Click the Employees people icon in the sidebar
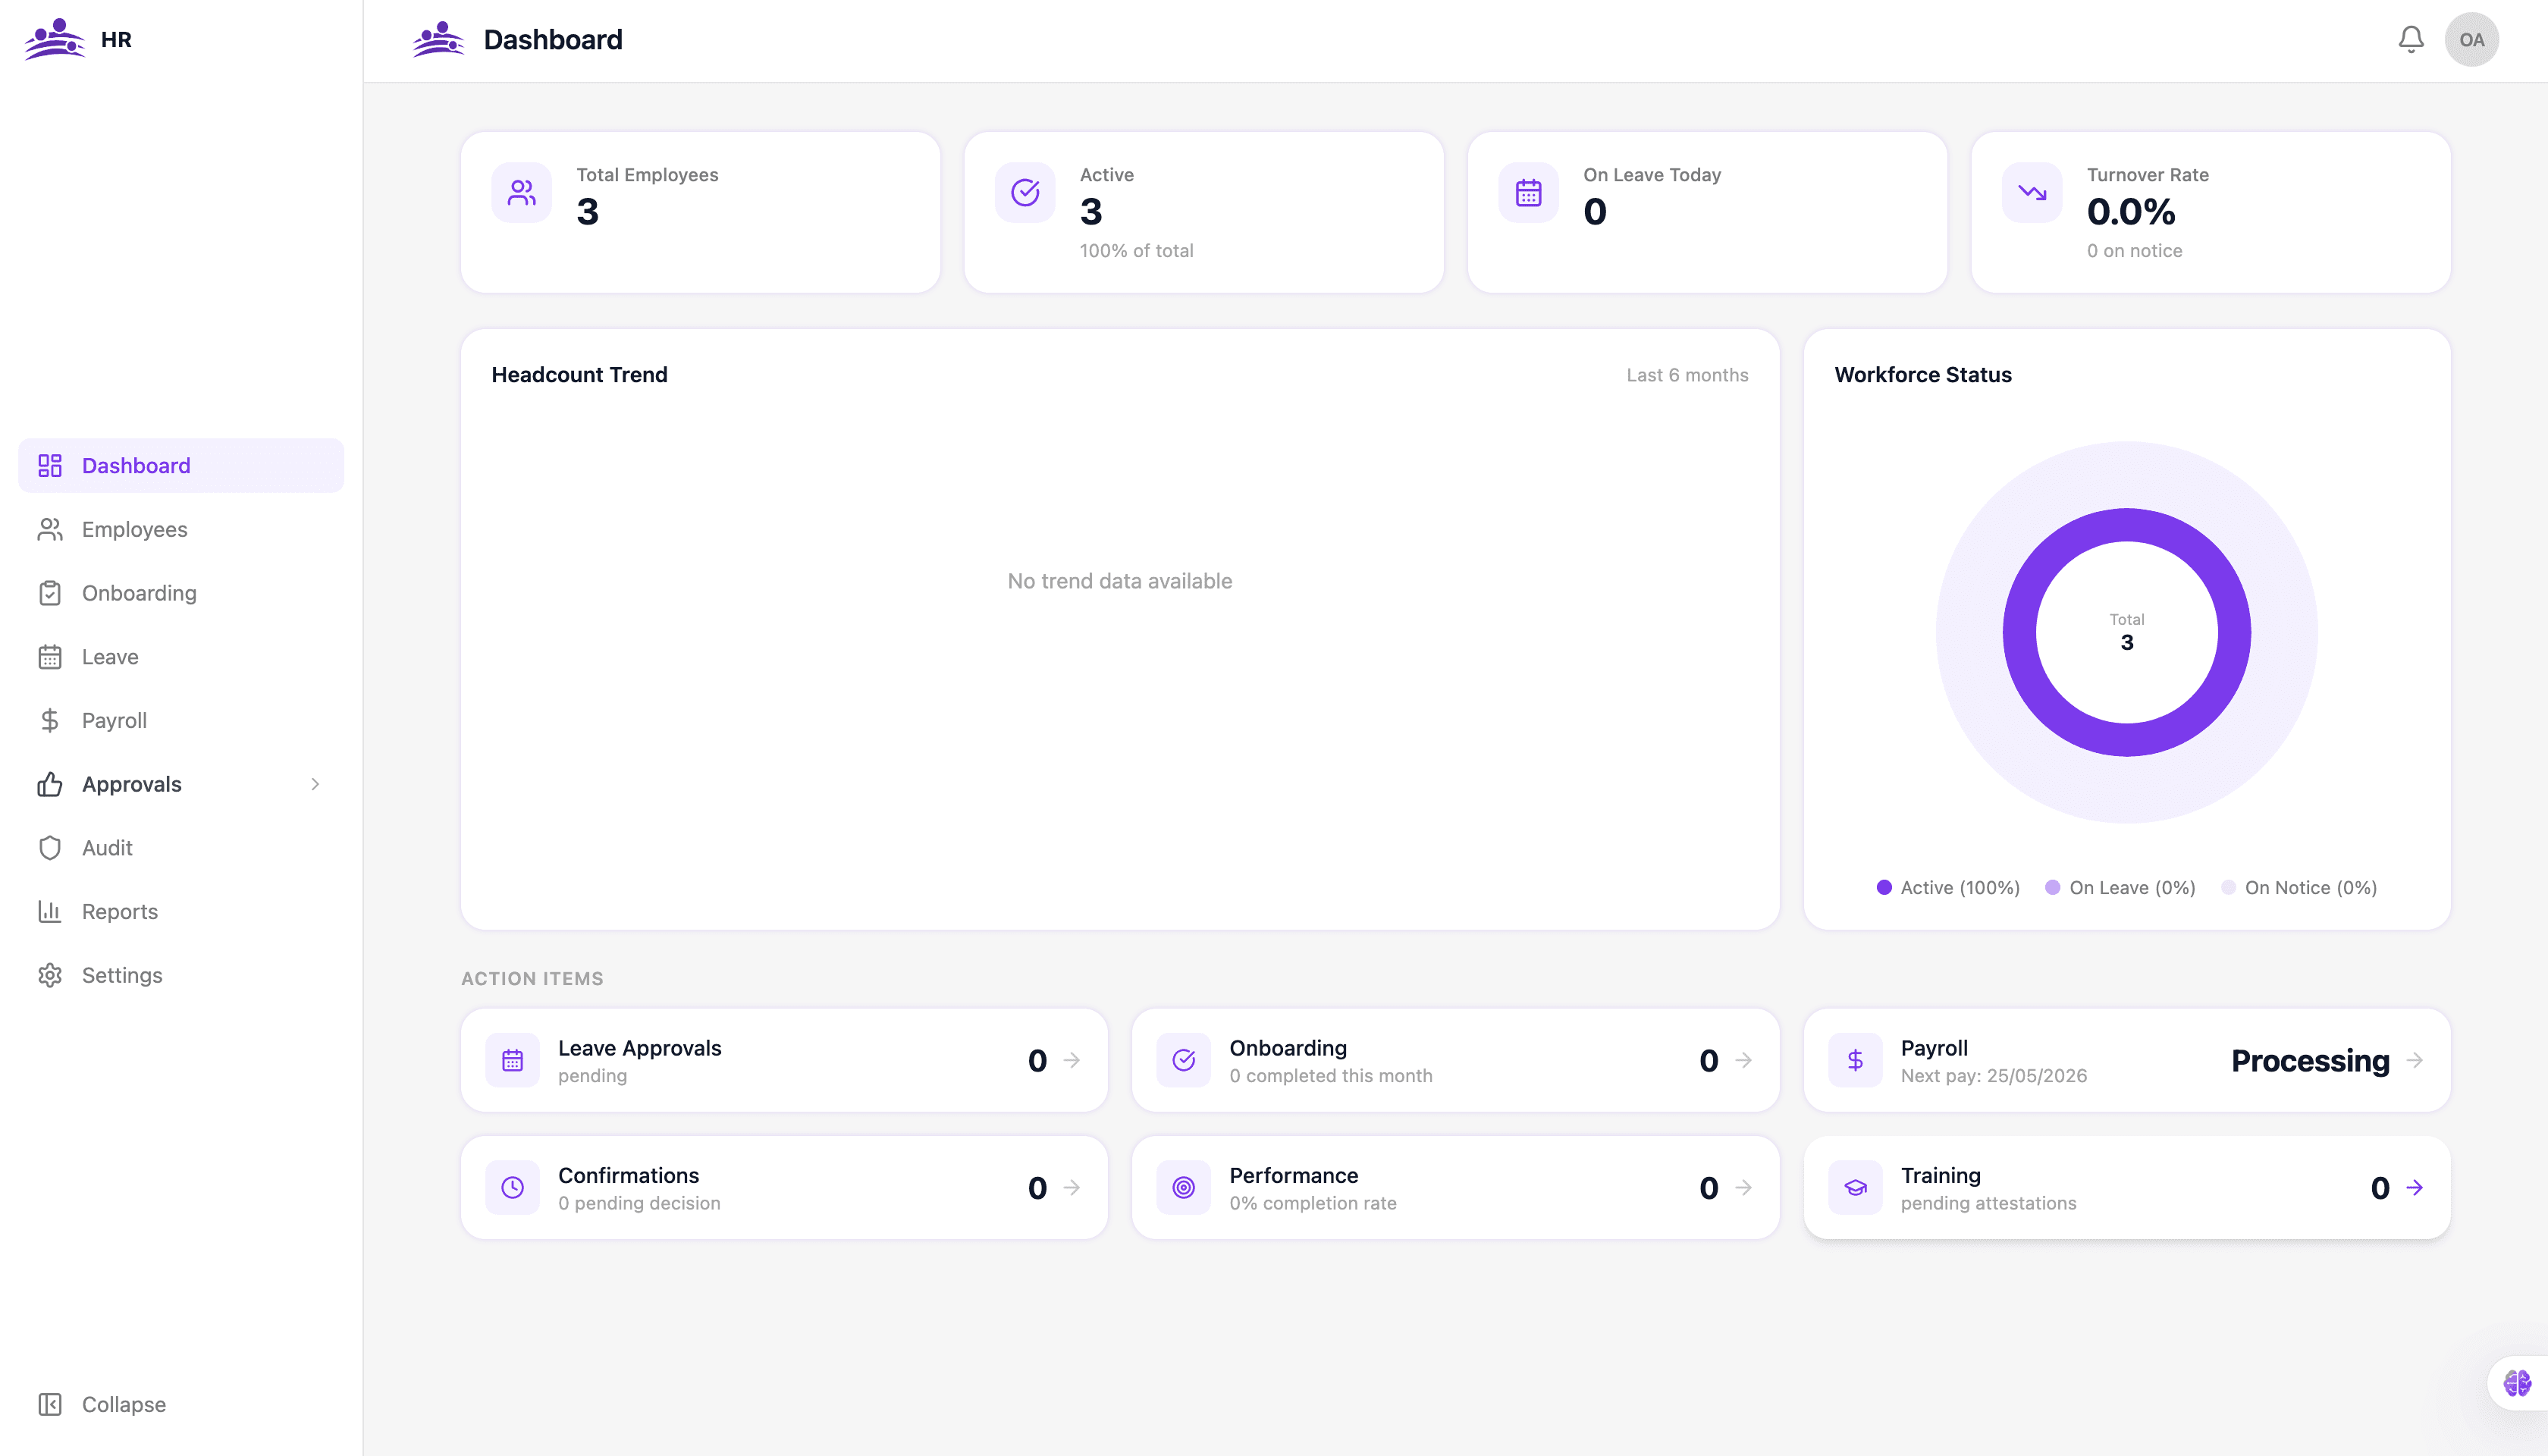Screen dimensions: 2548x1456 pyautogui.click(x=50, y=529)
